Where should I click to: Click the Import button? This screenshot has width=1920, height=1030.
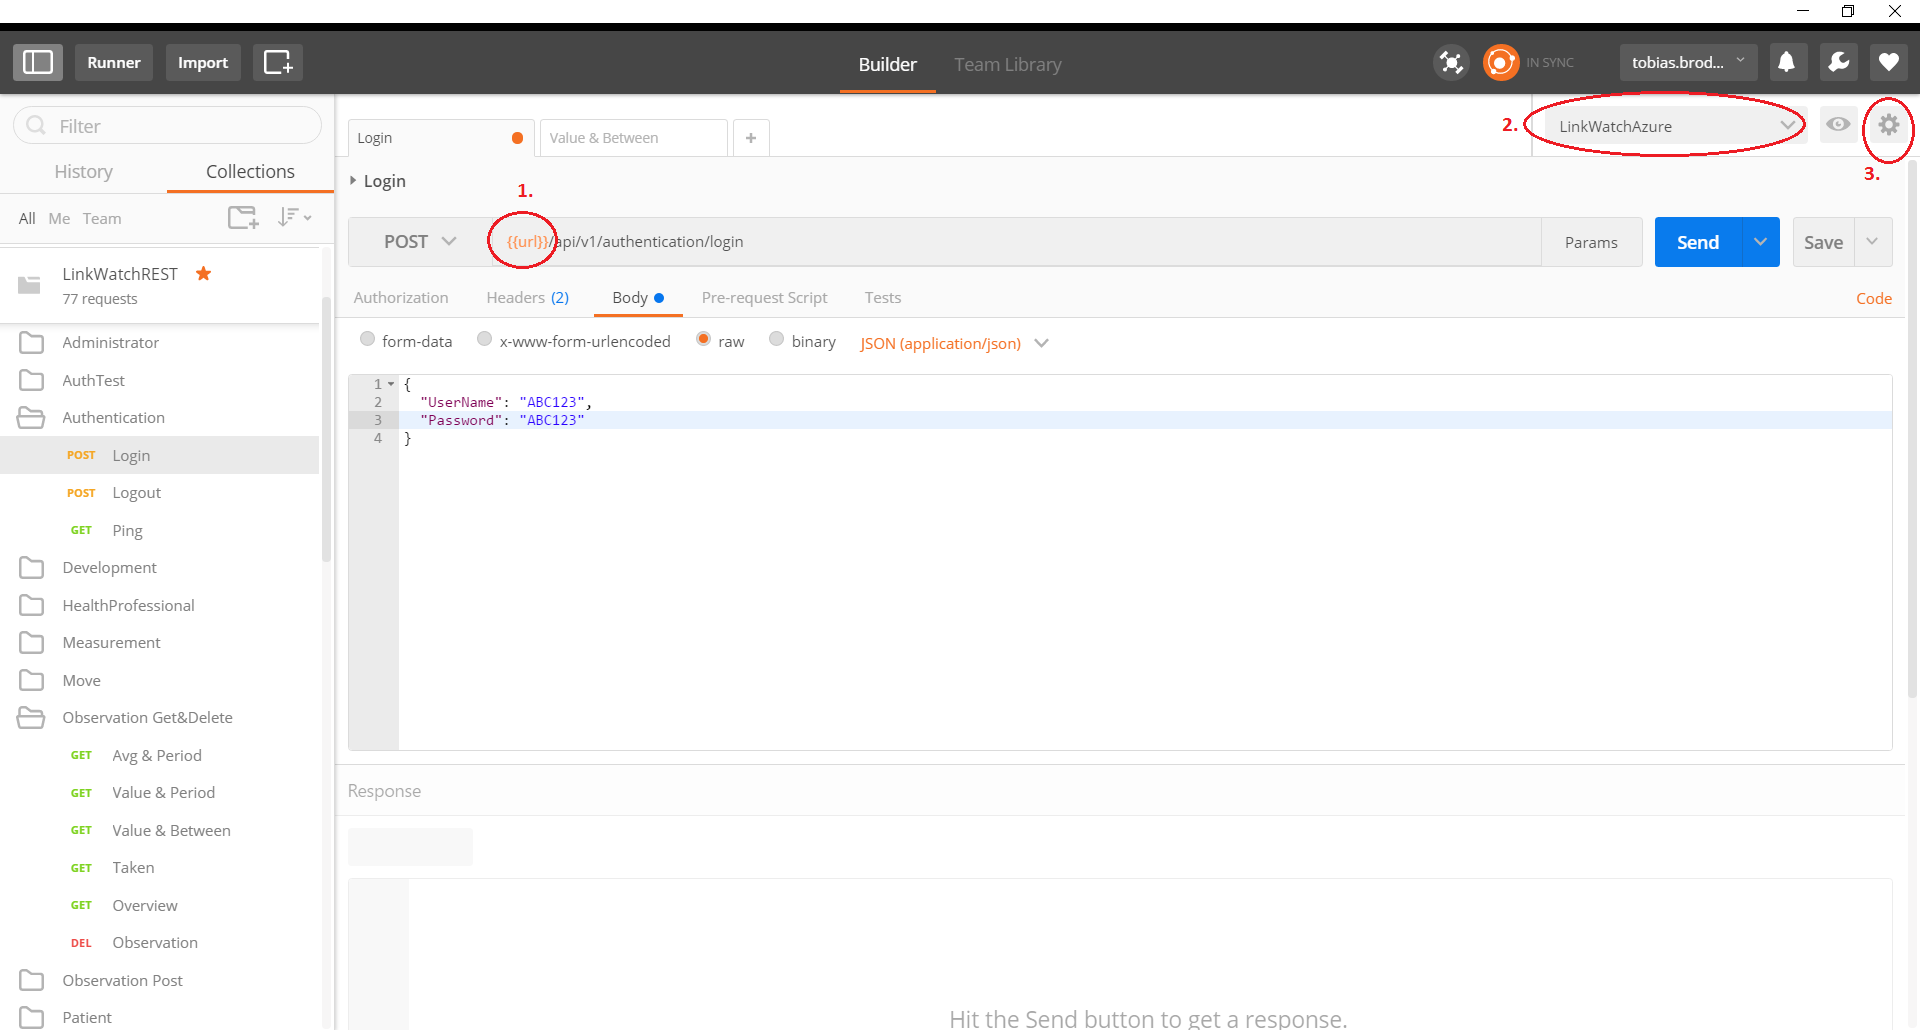click(x=203, y=62)
